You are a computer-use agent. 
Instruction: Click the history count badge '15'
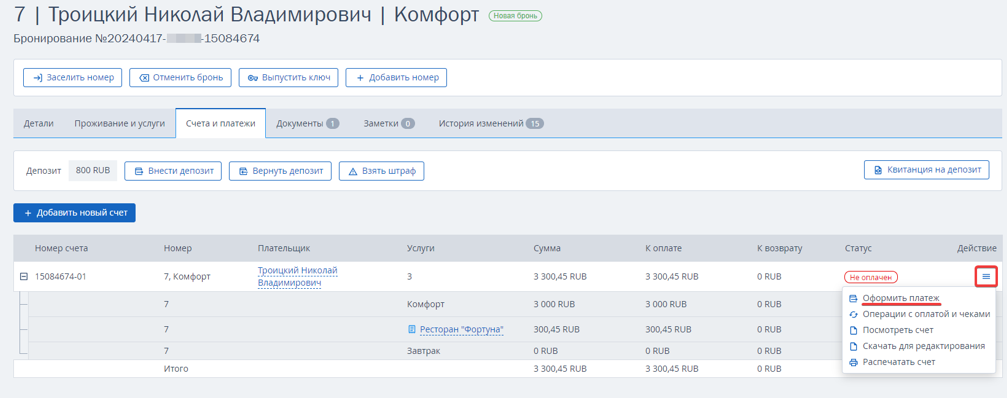tap(535, 123)
